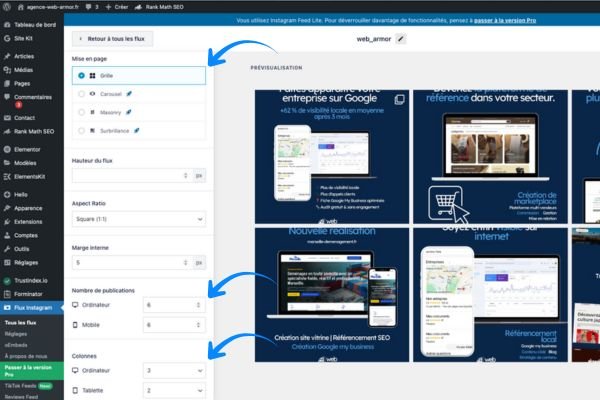Open Site Kit in sidebar
The width and height of the screenshot is (600, 400).
31,38
